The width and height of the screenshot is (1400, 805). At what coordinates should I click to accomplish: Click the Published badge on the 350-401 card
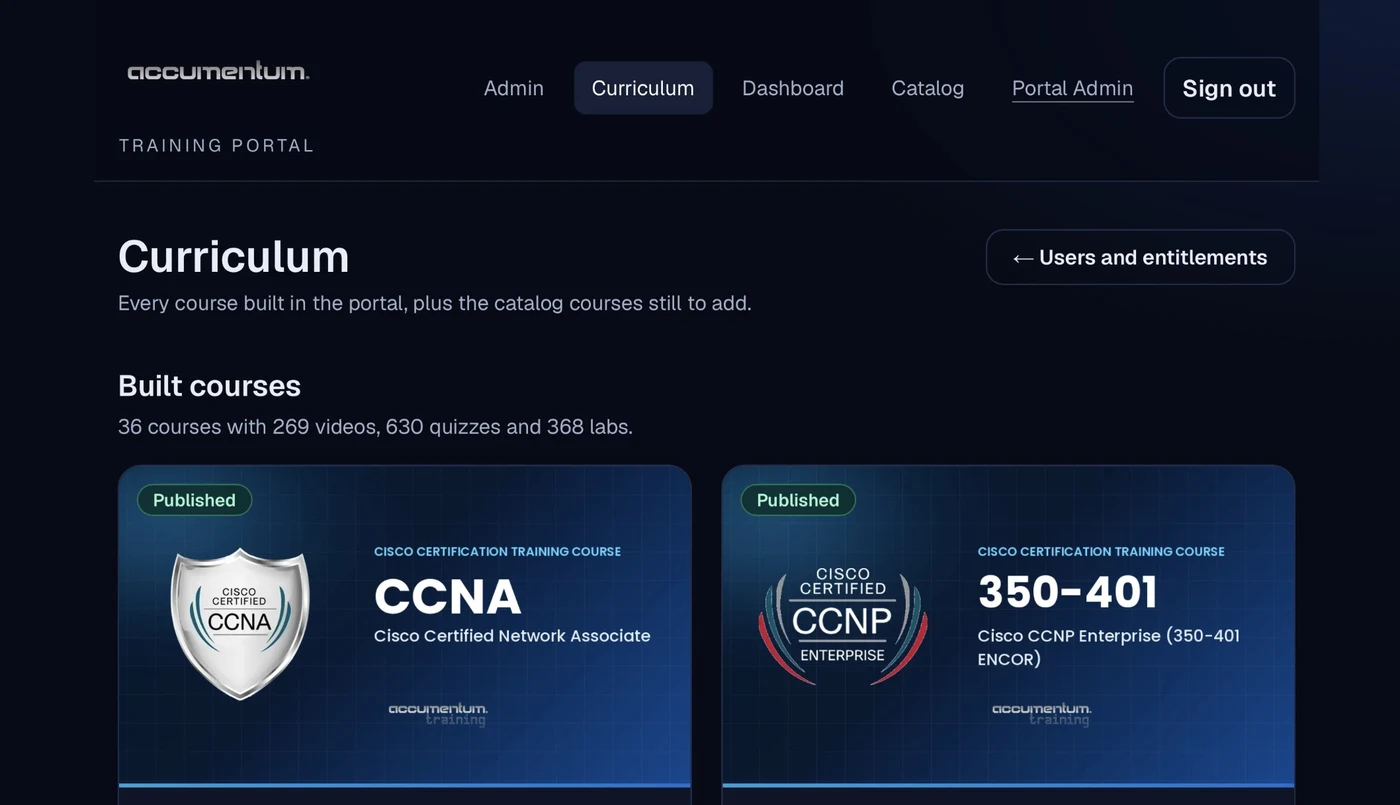pos(798,500)
